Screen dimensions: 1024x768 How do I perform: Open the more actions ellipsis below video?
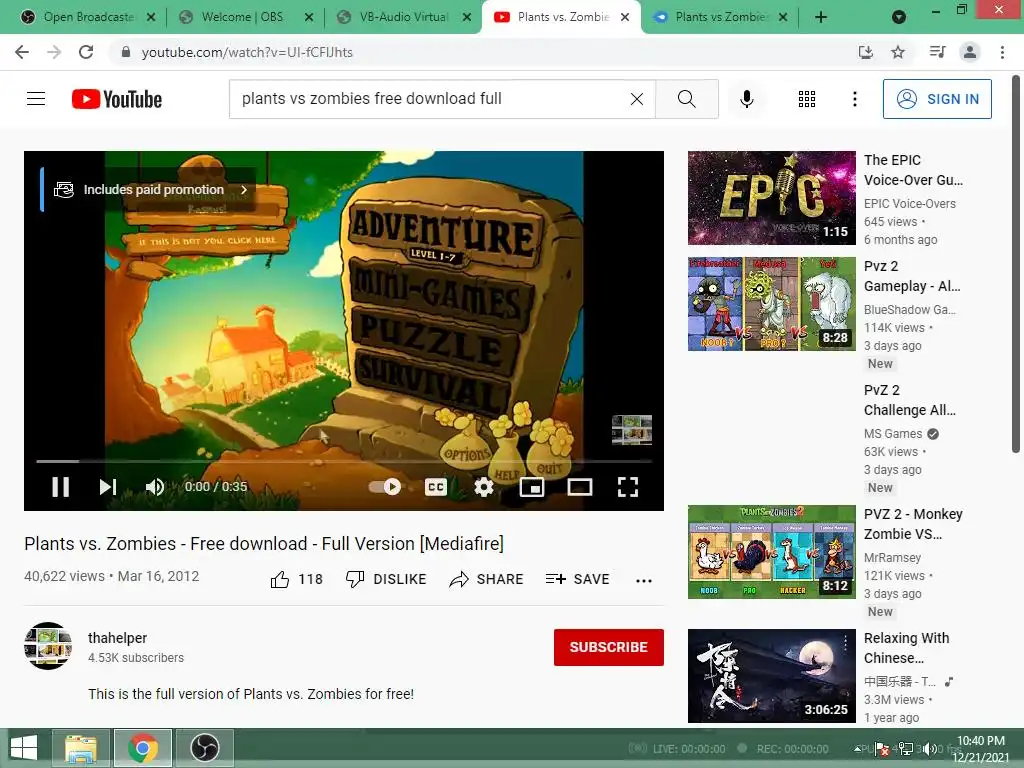644,581
